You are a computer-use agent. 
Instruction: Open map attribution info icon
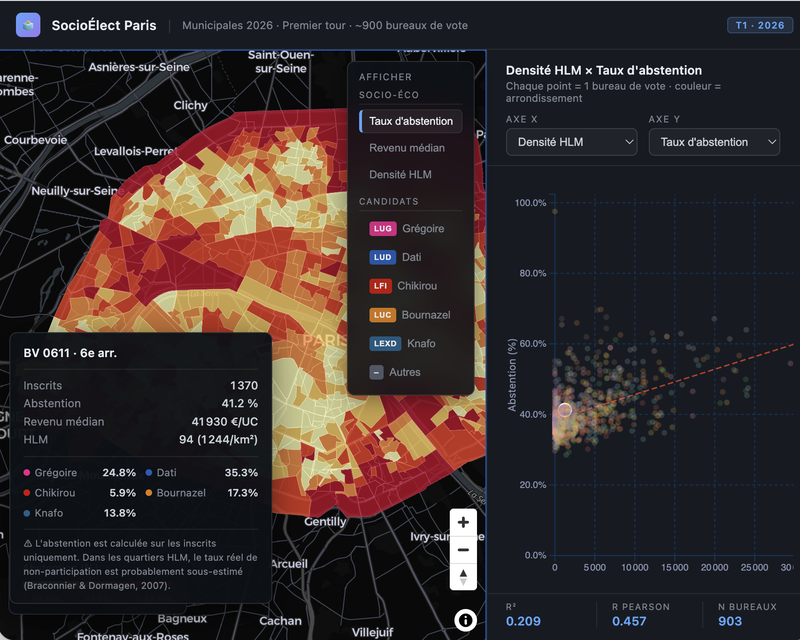465,620
